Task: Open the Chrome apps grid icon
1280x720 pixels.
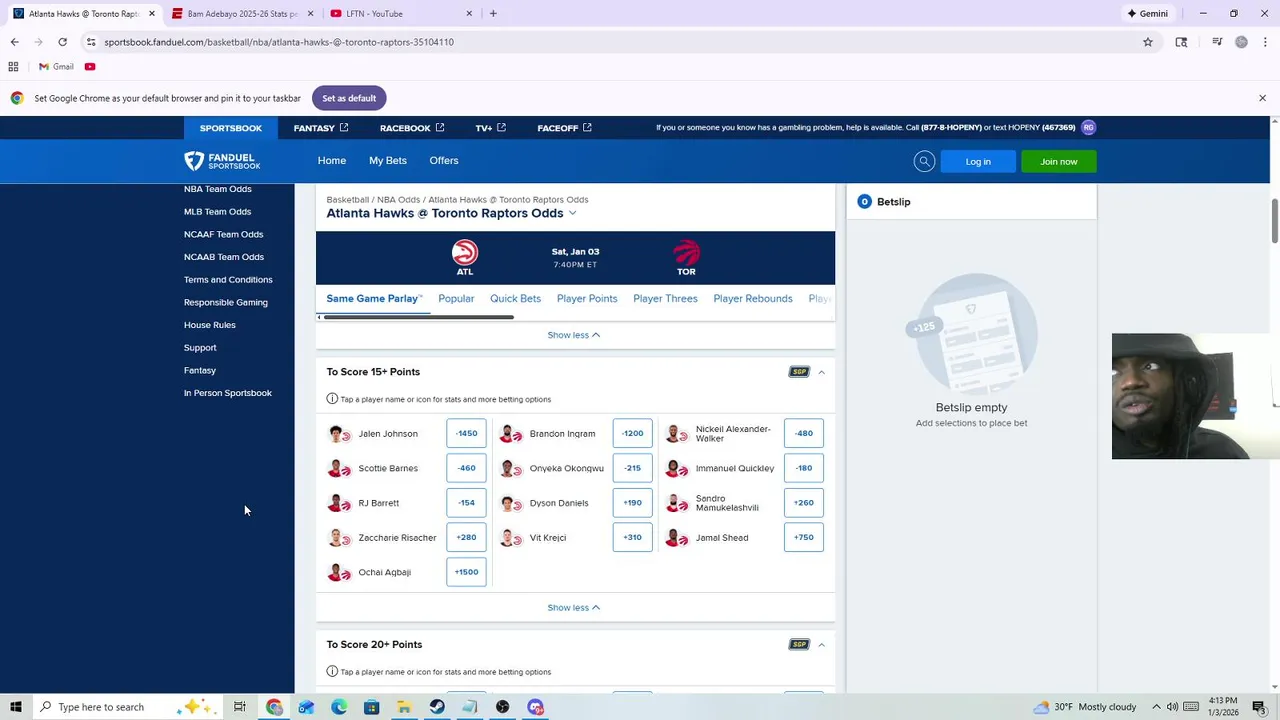Action: [x=13, y=67]
